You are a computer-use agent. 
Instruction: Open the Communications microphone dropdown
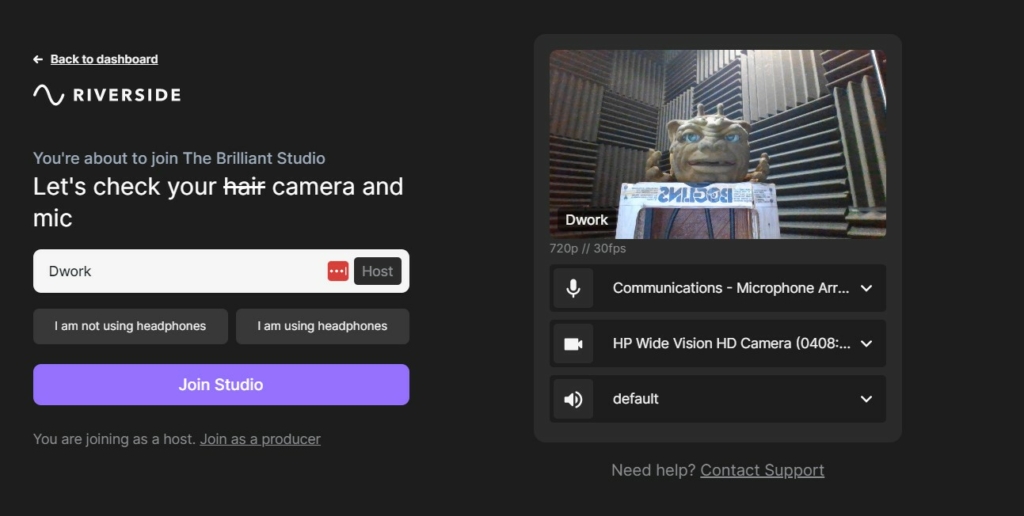731,288
